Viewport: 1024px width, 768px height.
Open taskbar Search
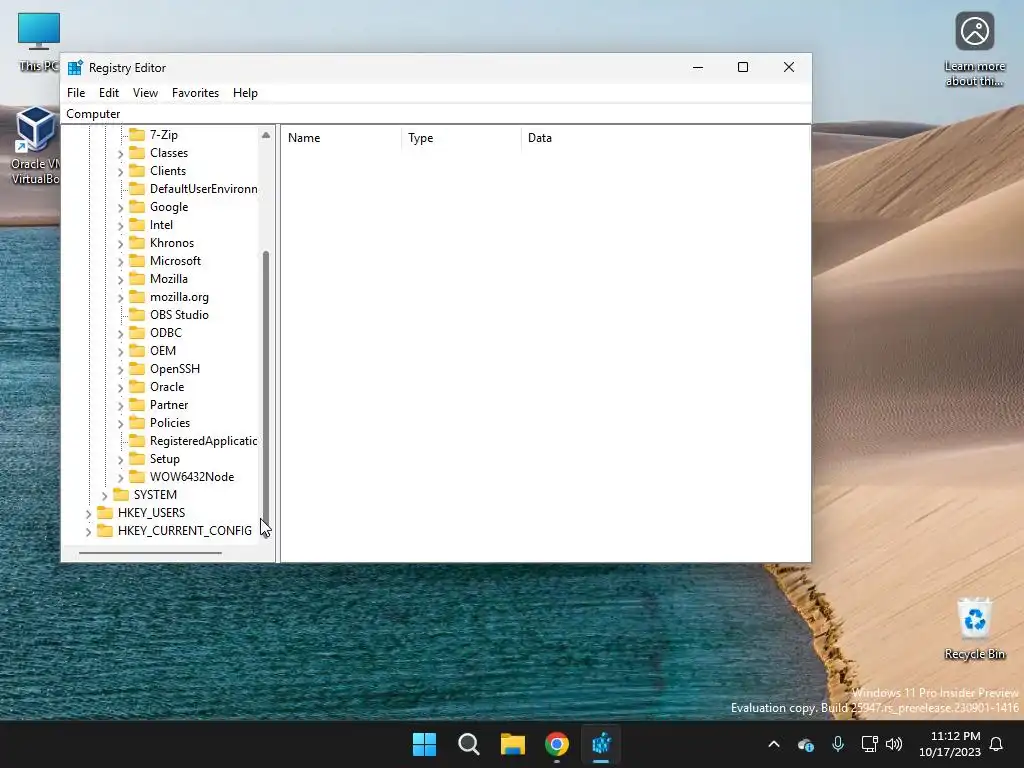[468, 744]
